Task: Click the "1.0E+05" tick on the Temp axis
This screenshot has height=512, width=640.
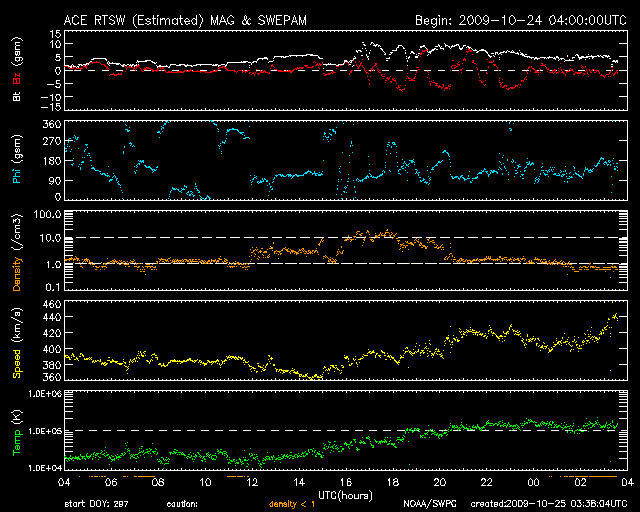Action: click(x=45, y=431)
